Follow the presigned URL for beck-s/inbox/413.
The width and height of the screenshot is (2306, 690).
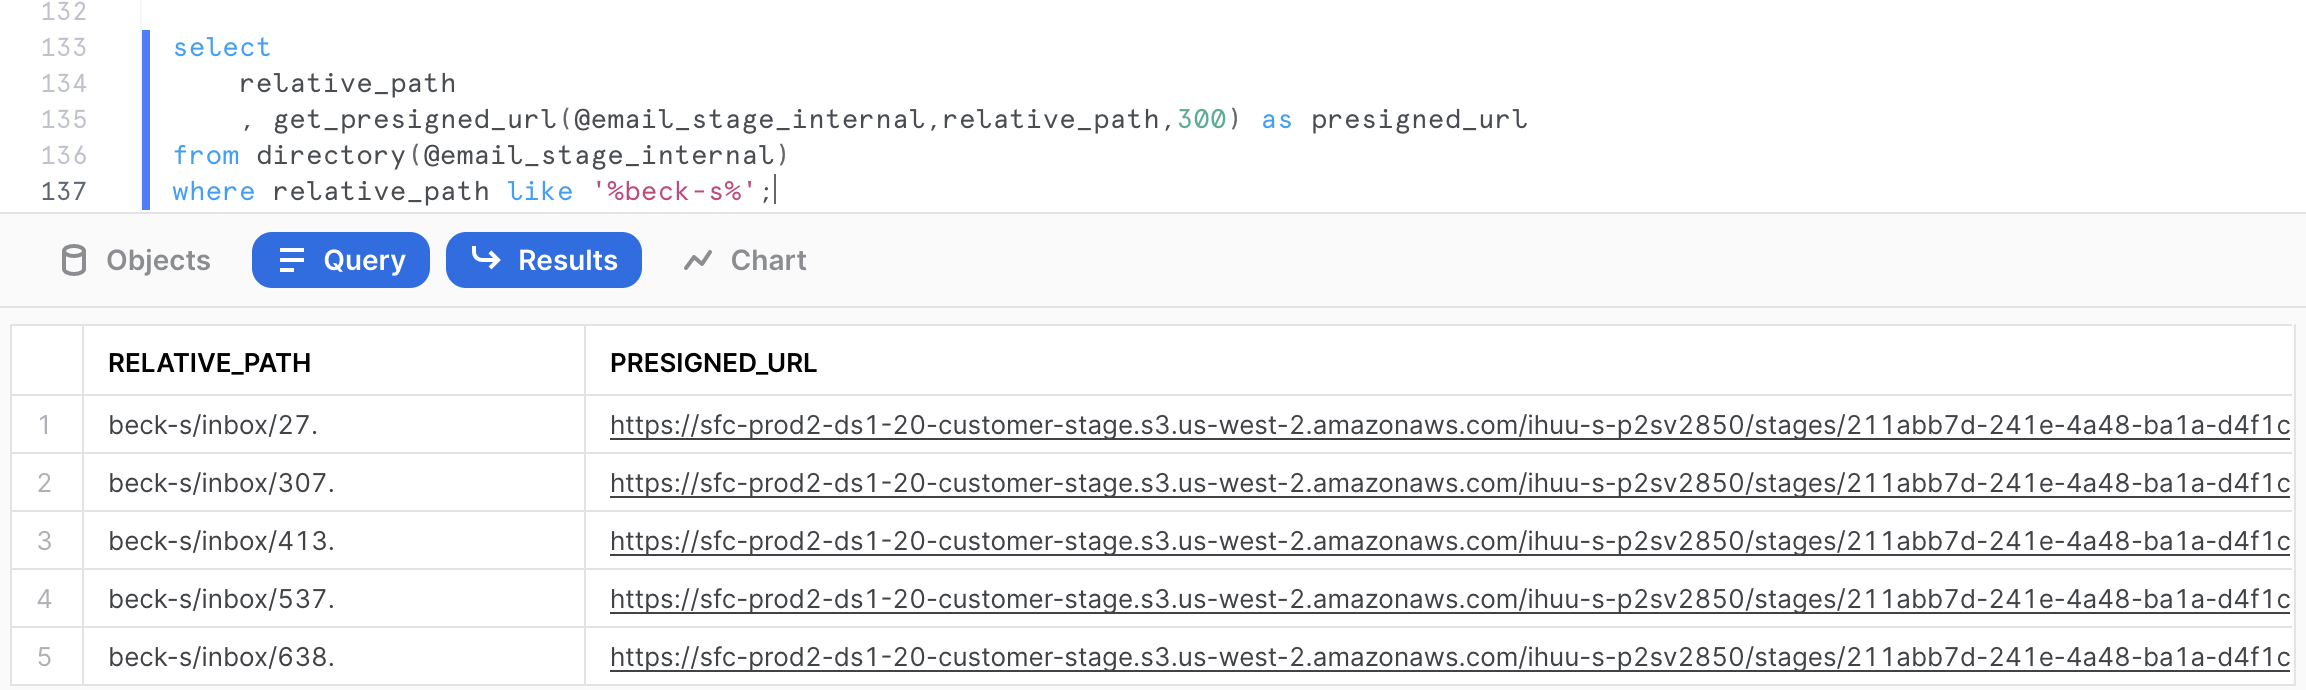[x=1449, y=541]
